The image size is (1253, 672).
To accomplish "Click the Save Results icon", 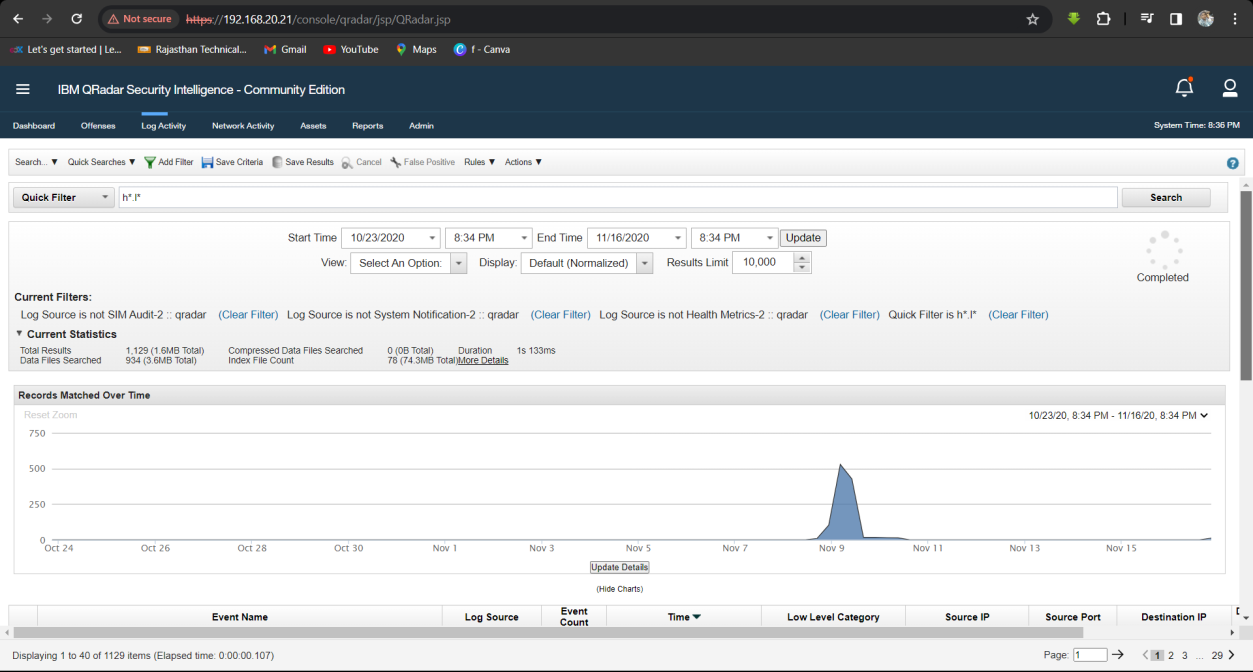I will coord(277,162).
